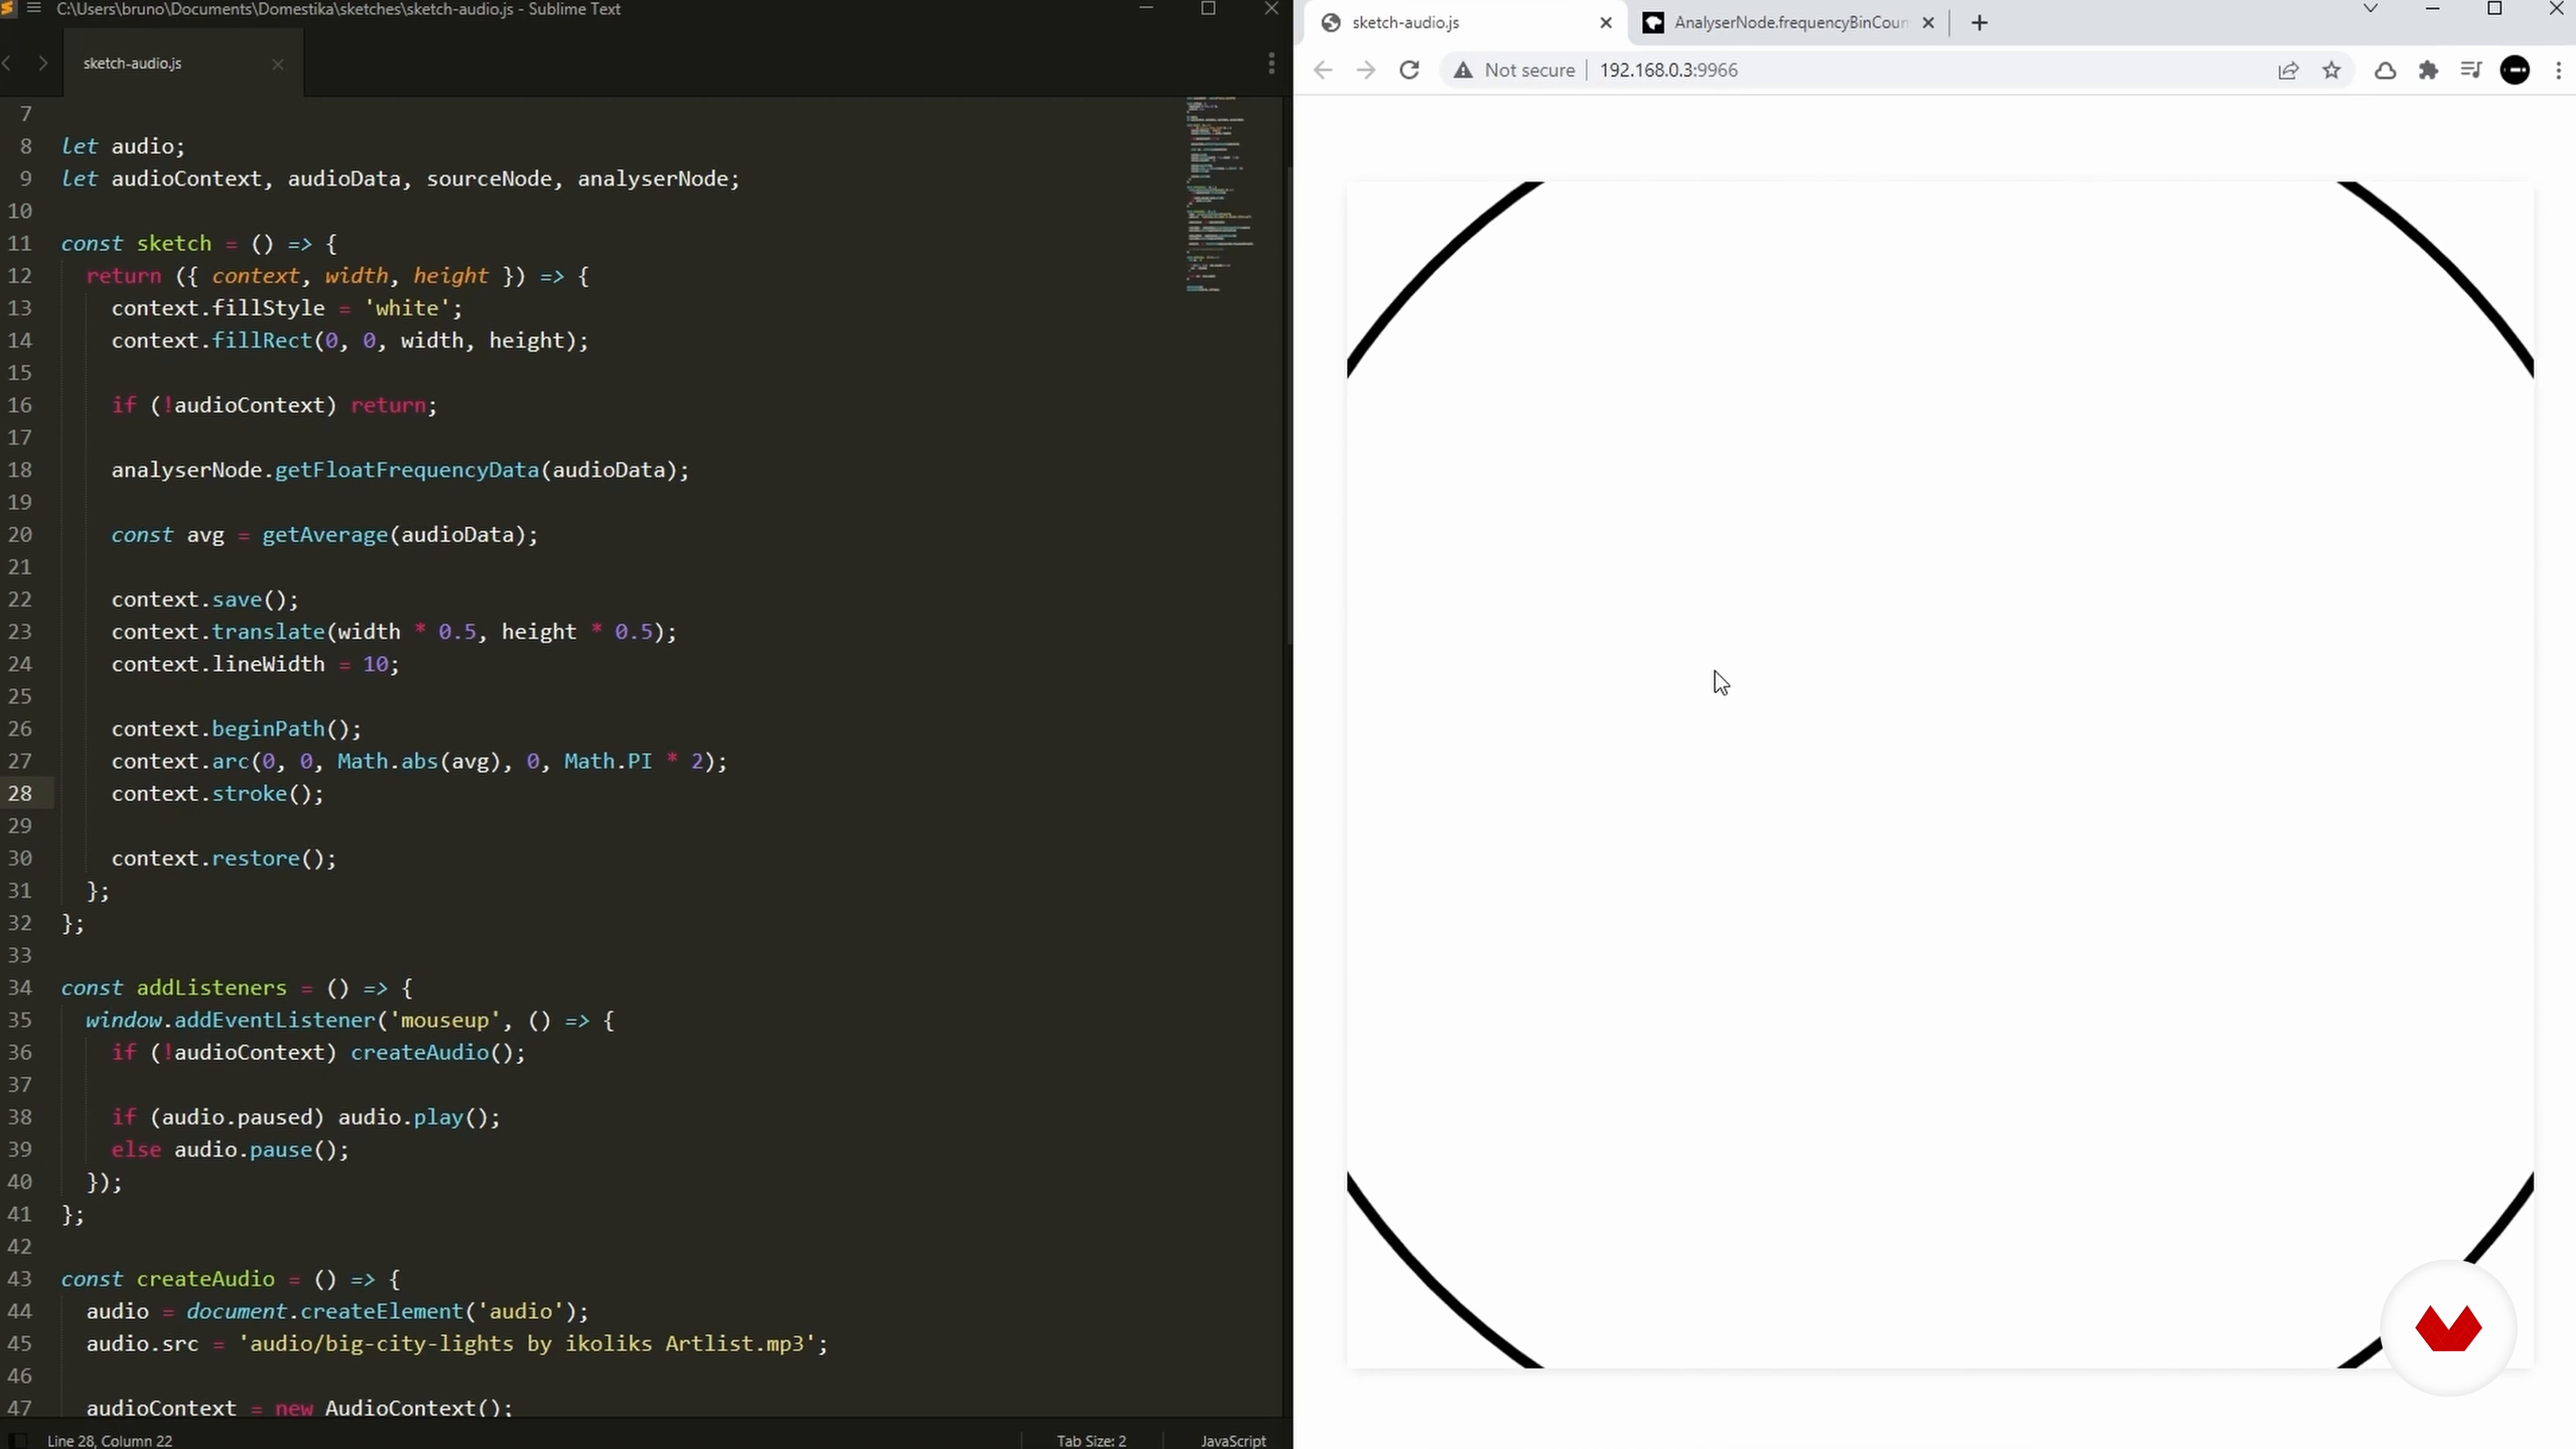Image resolution: width=2576 pixels, height=1449 pixels.
Task: Bookmark this page star icon
Action: pyautogui.click(x=2332, y=70)
